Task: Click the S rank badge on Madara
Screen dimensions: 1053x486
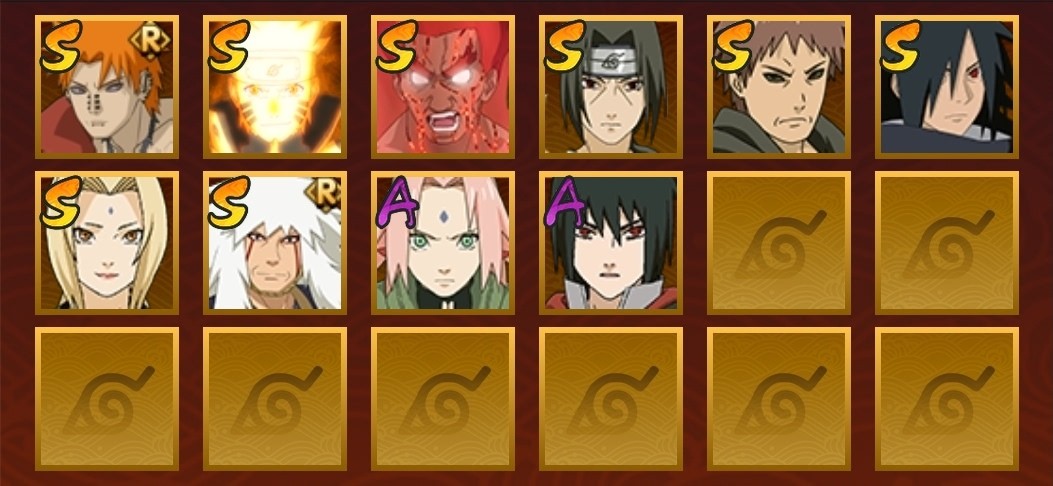Action: pyautogui.click(x=901, y=46)
